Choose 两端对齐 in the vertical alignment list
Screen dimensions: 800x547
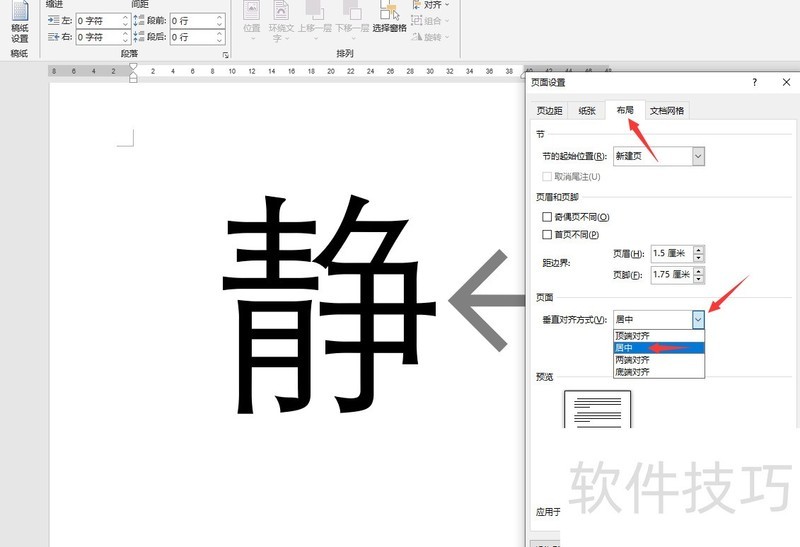click(x=632, y=360)
